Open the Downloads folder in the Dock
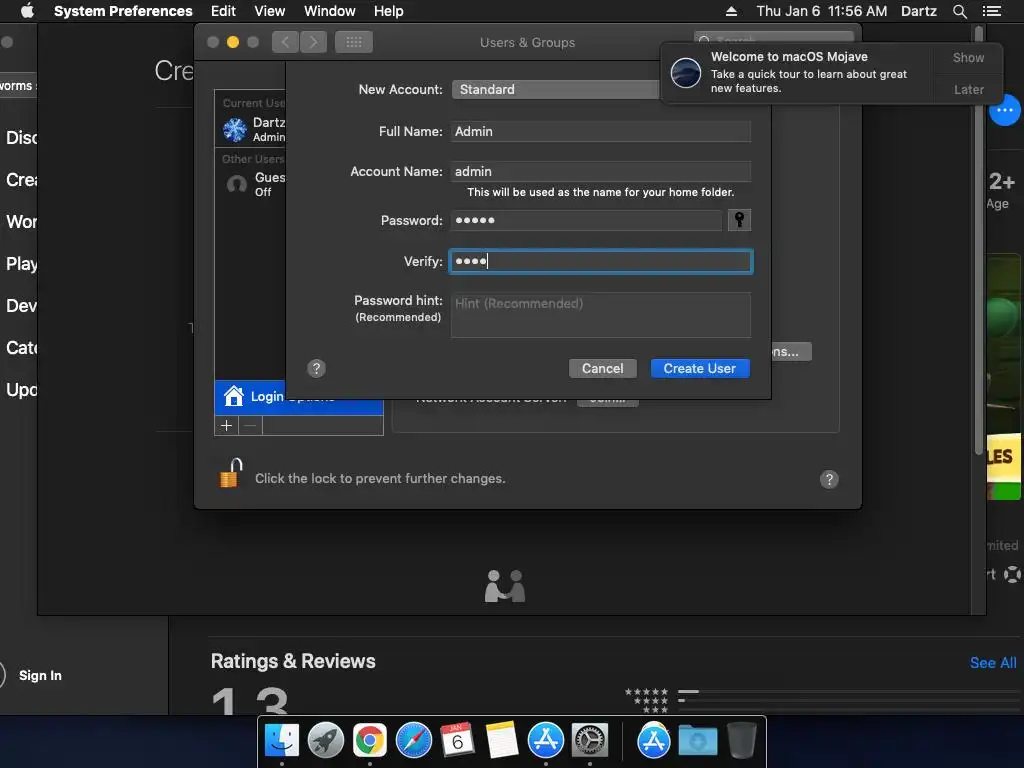The width and height of the screenshot is (1024, 768). click(x=697, y=741)
